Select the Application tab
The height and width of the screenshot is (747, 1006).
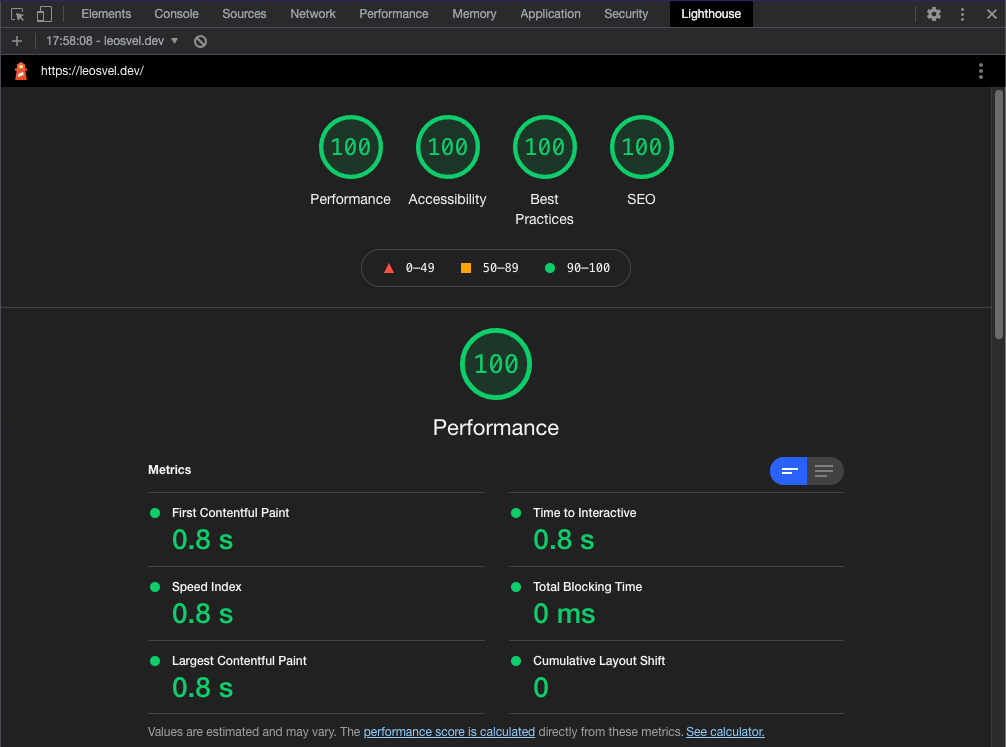coord(550,14)
